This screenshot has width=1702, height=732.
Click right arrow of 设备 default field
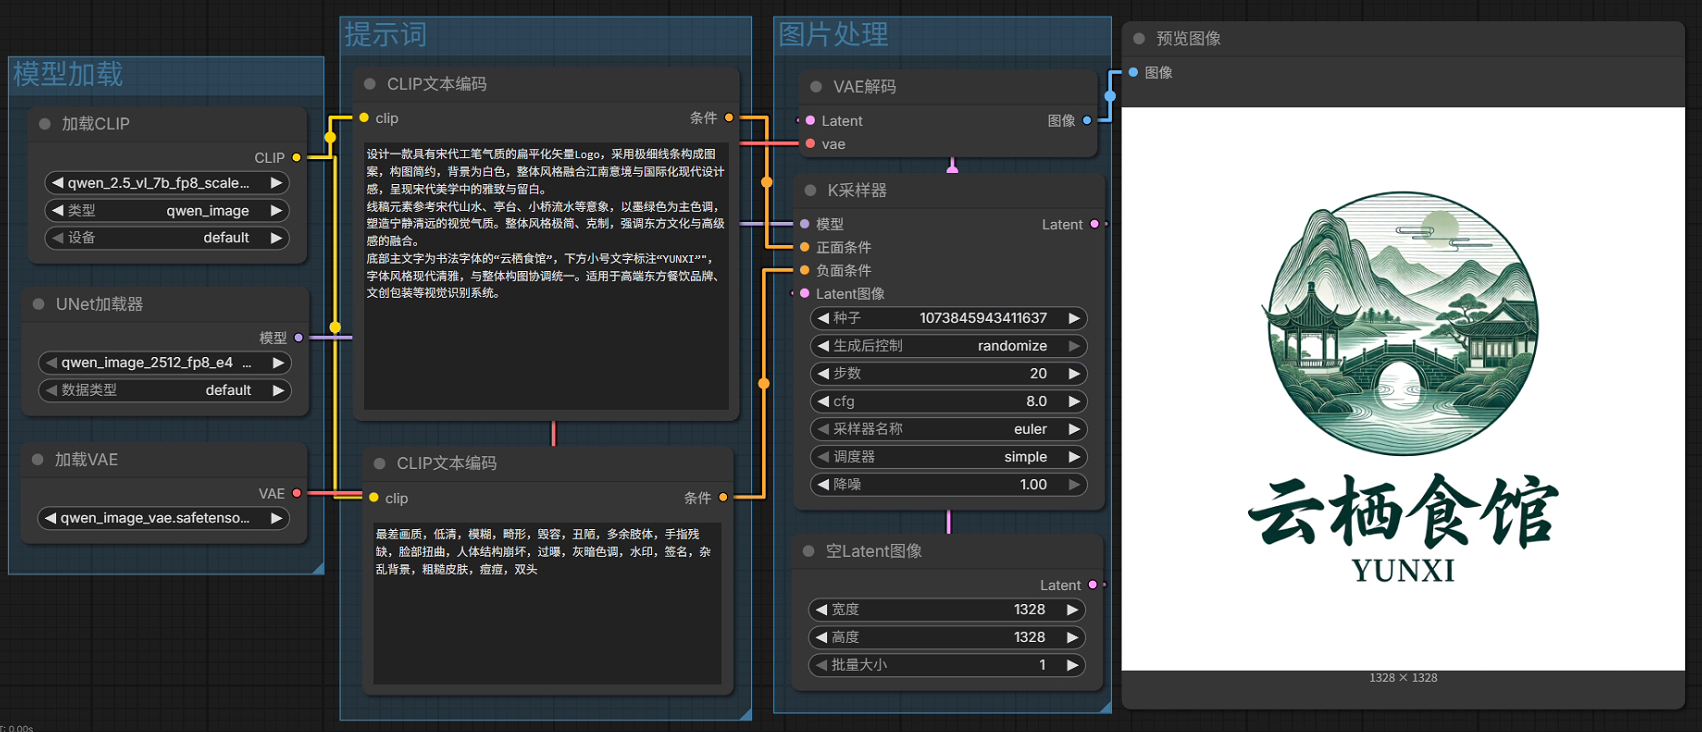(276, 238)
